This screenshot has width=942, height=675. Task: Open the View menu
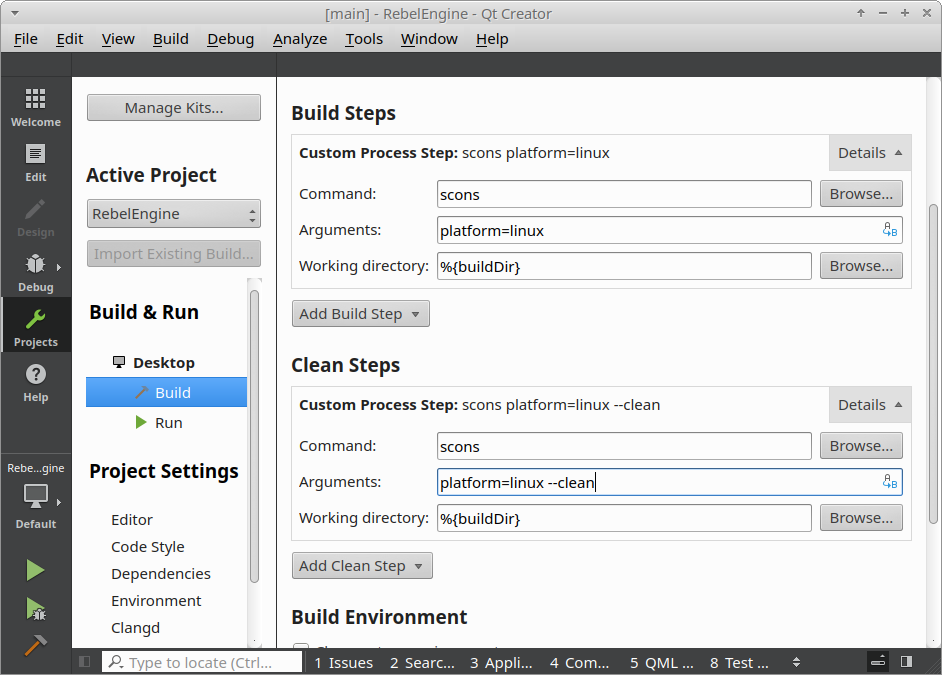pos(118,39)
